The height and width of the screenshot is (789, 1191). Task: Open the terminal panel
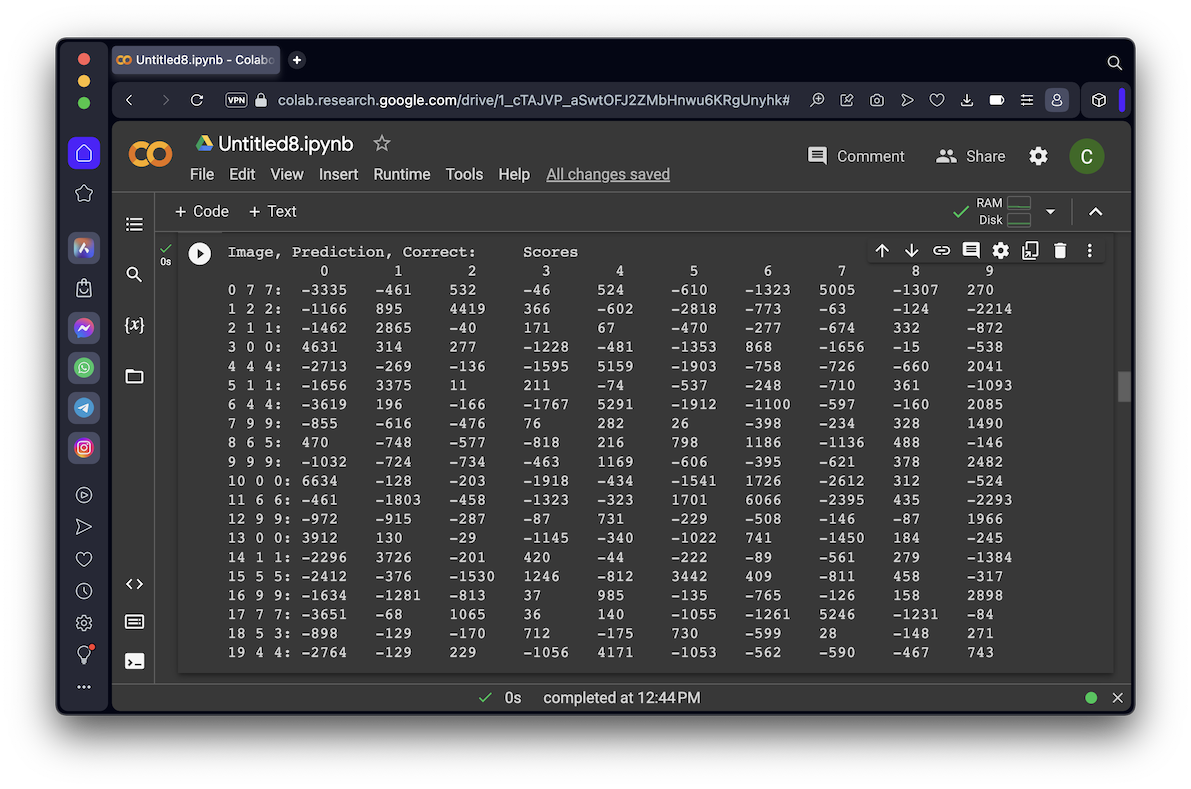pos(134,661)
